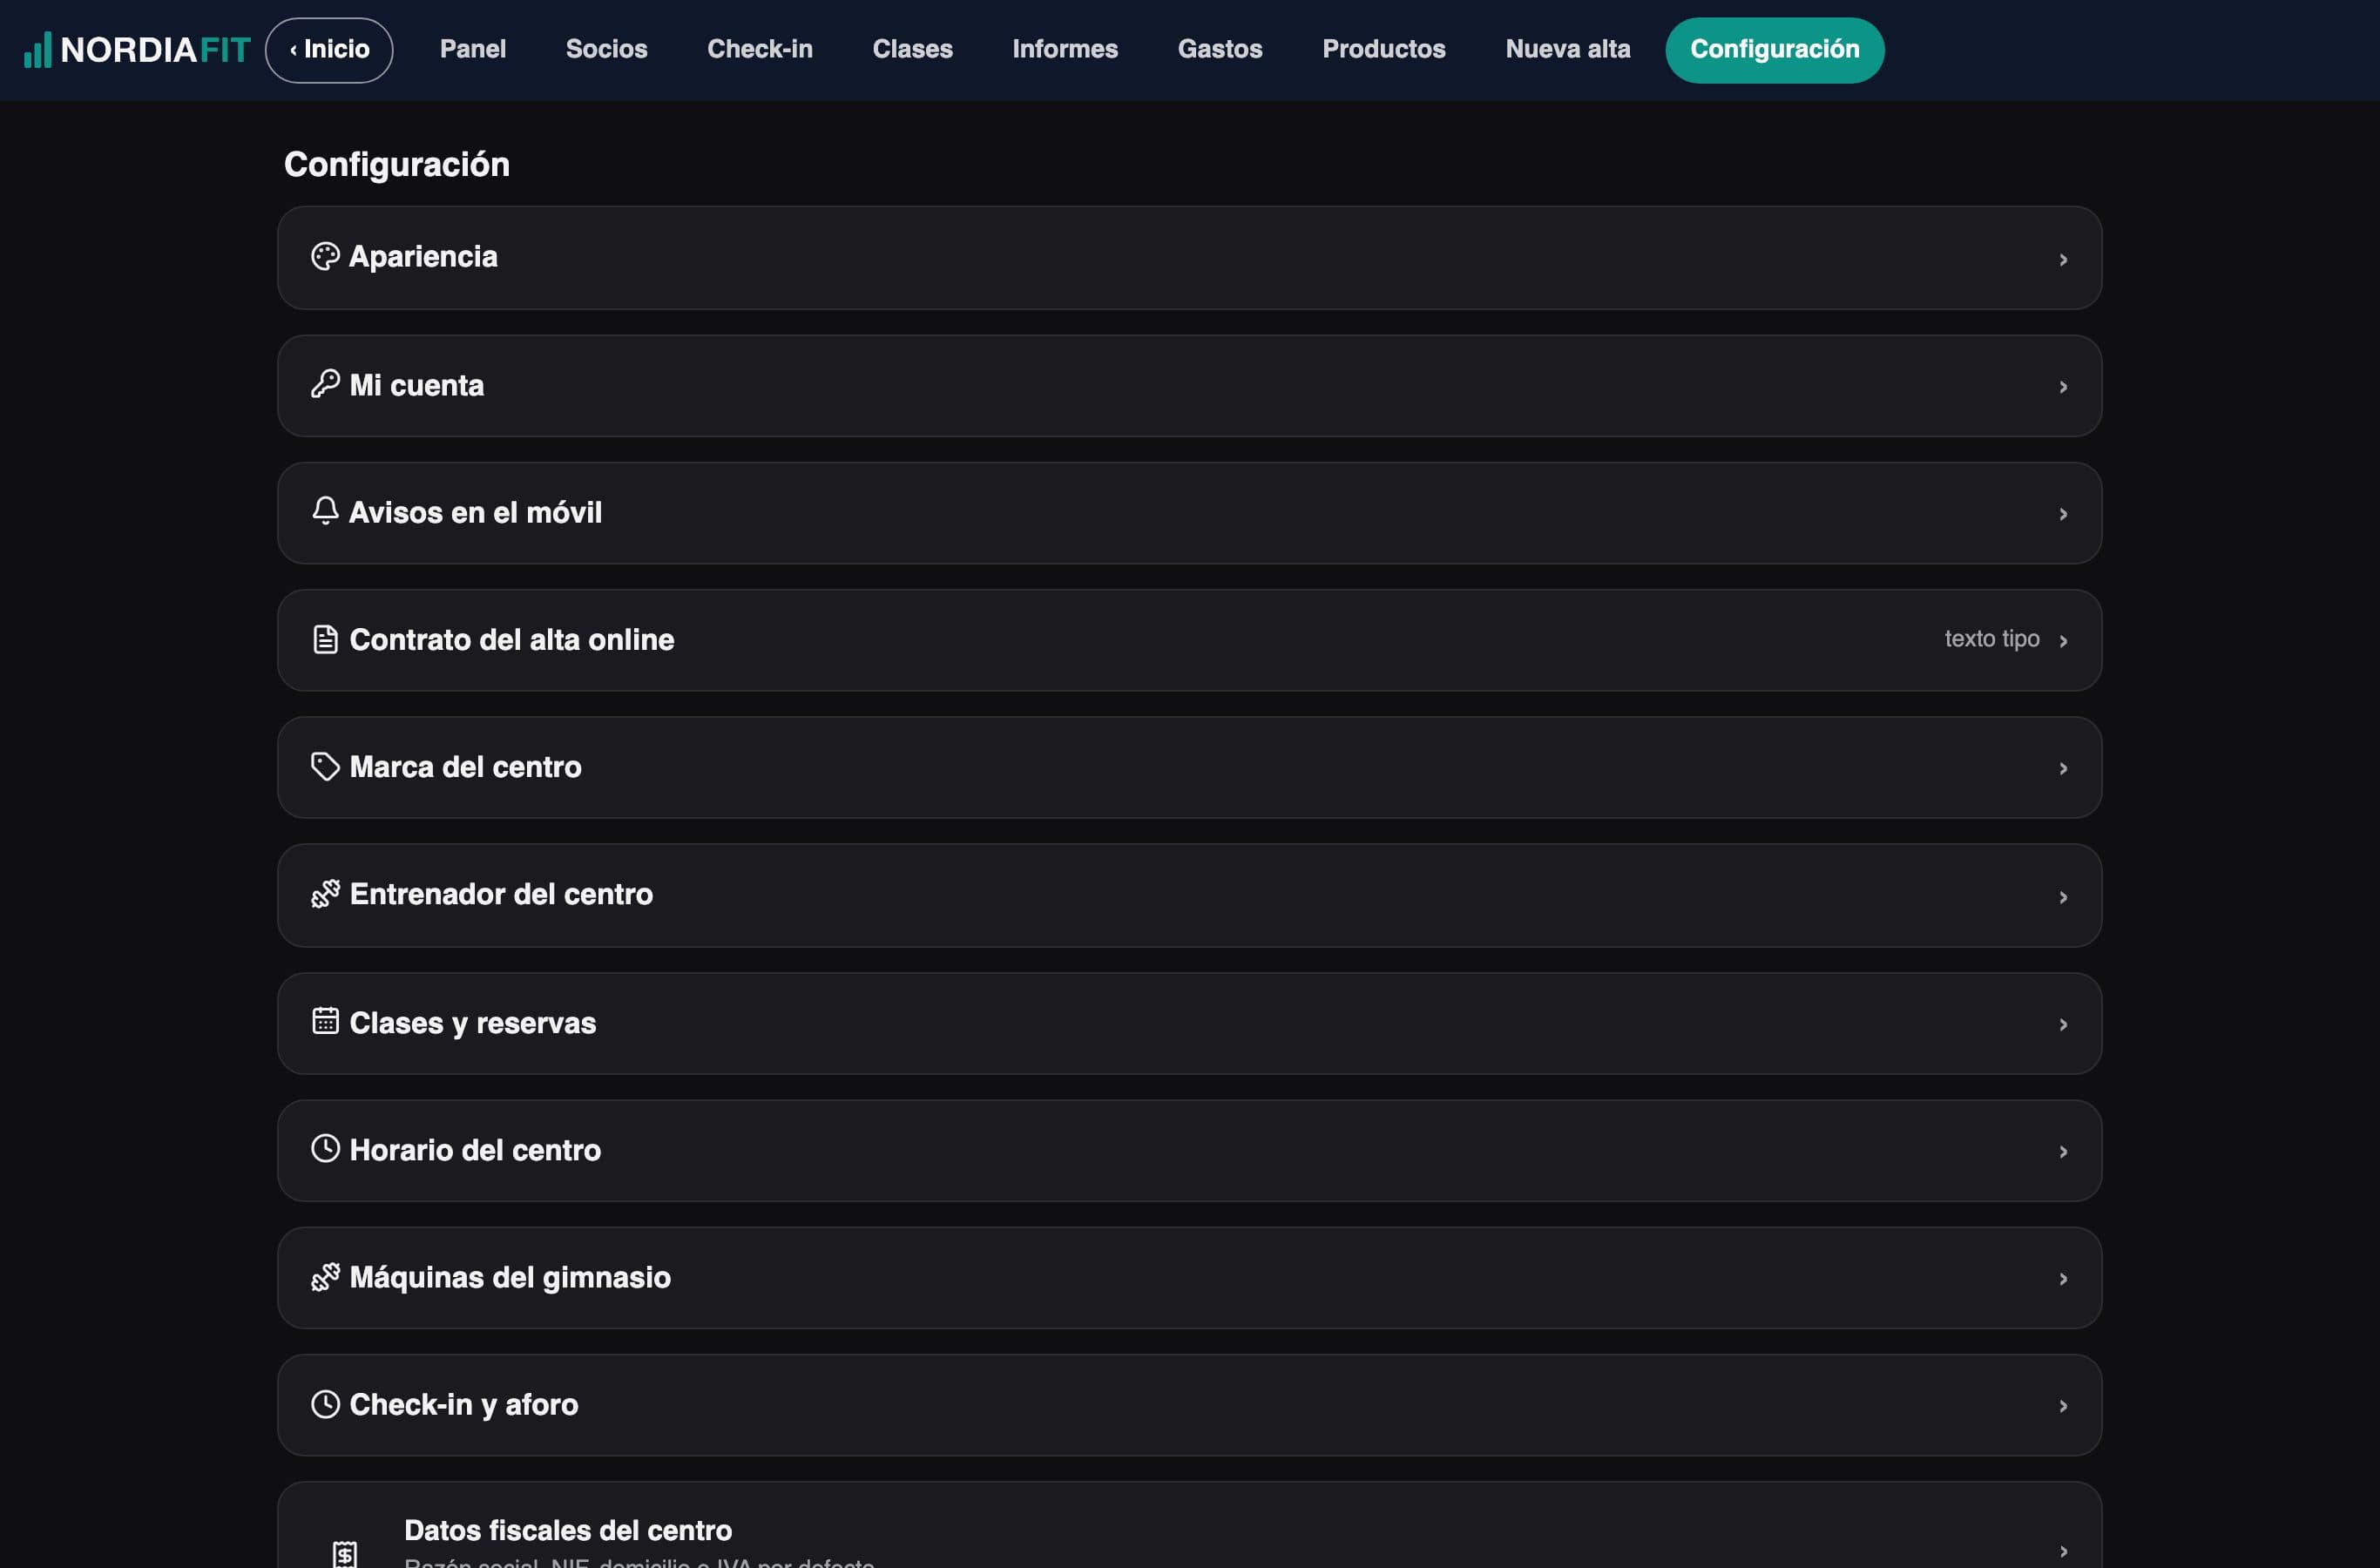Click the 'Contrato del alta online' title

[x=512, y=640]
